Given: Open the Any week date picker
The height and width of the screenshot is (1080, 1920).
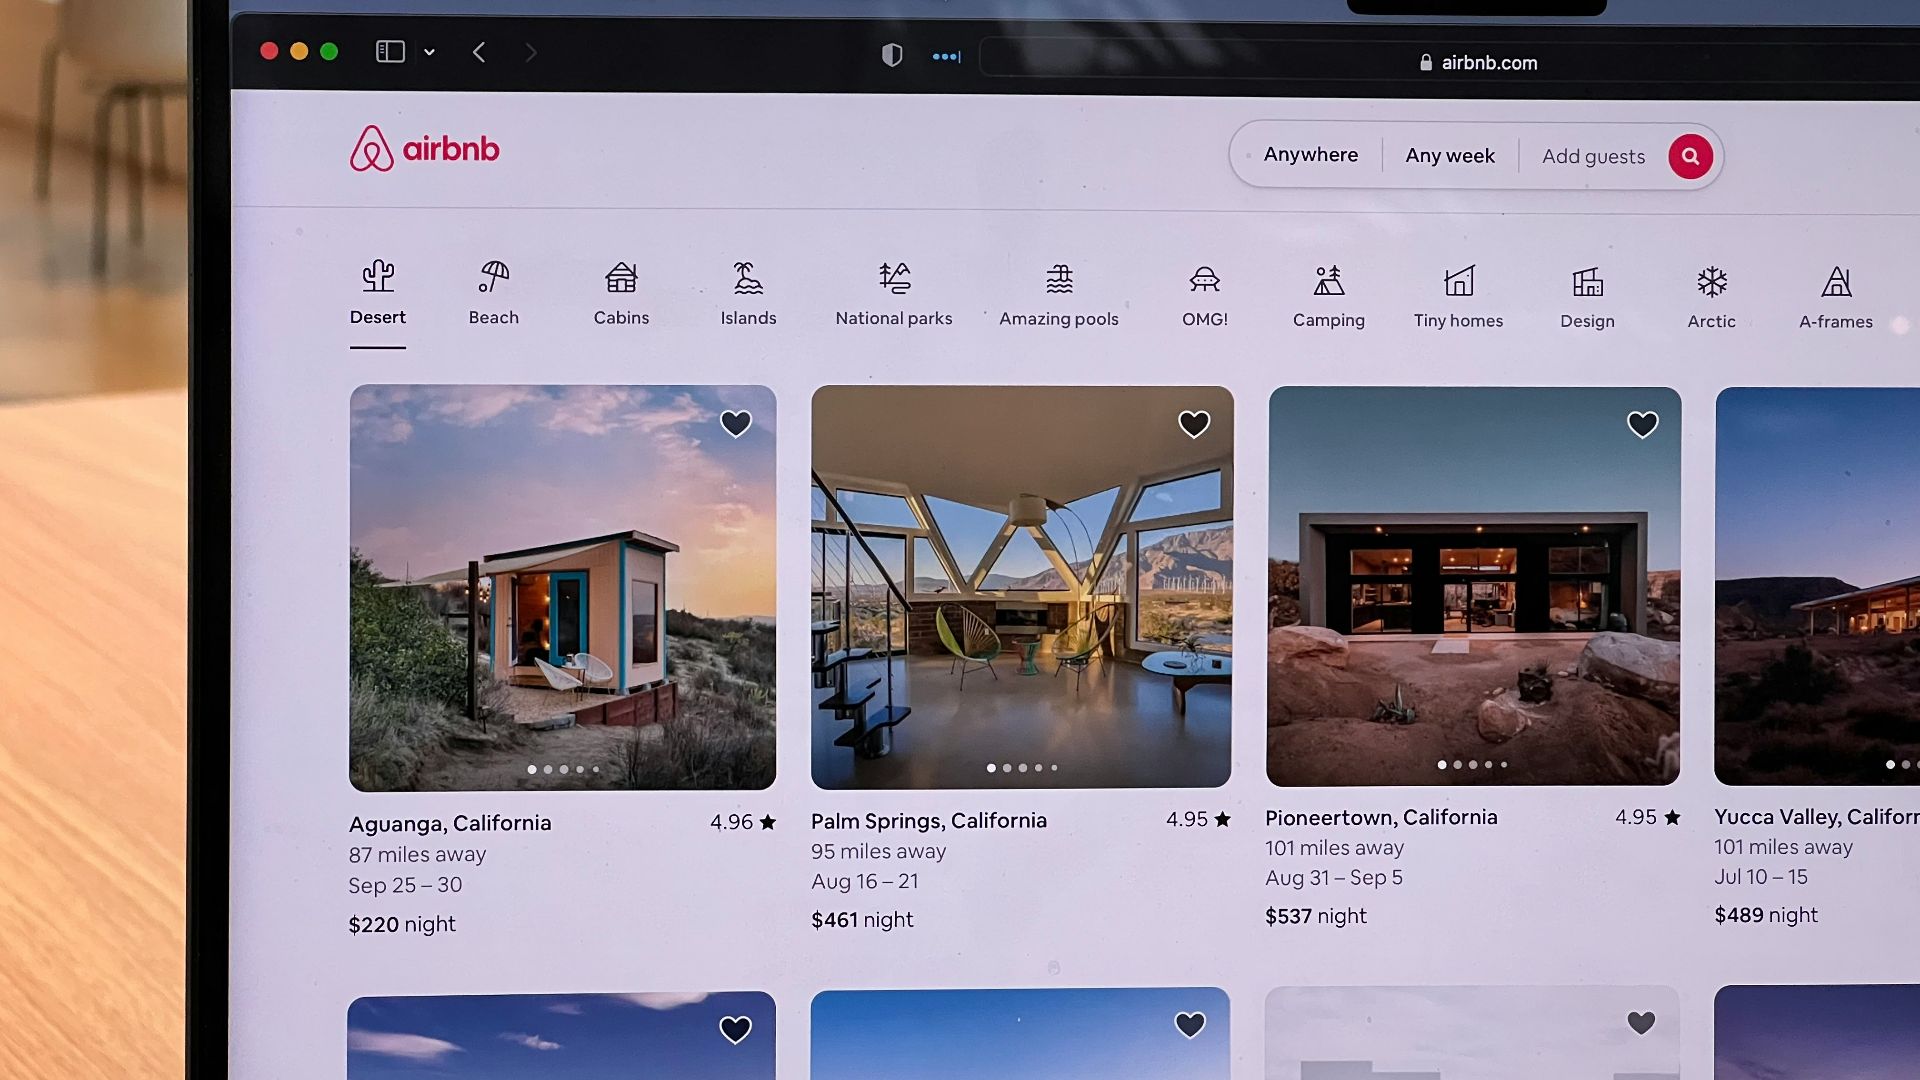Looking at the screenshot, I should pyautogui.click(x=1449, y=156).
